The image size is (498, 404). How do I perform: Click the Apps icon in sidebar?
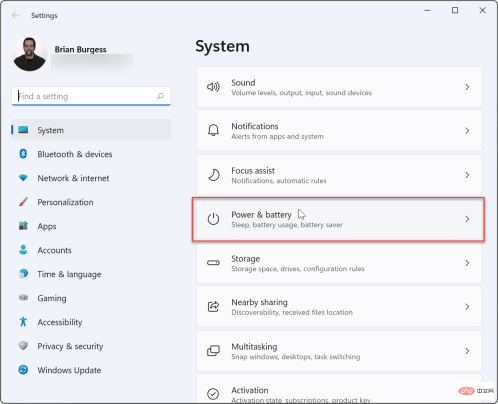tap(23, 226)
